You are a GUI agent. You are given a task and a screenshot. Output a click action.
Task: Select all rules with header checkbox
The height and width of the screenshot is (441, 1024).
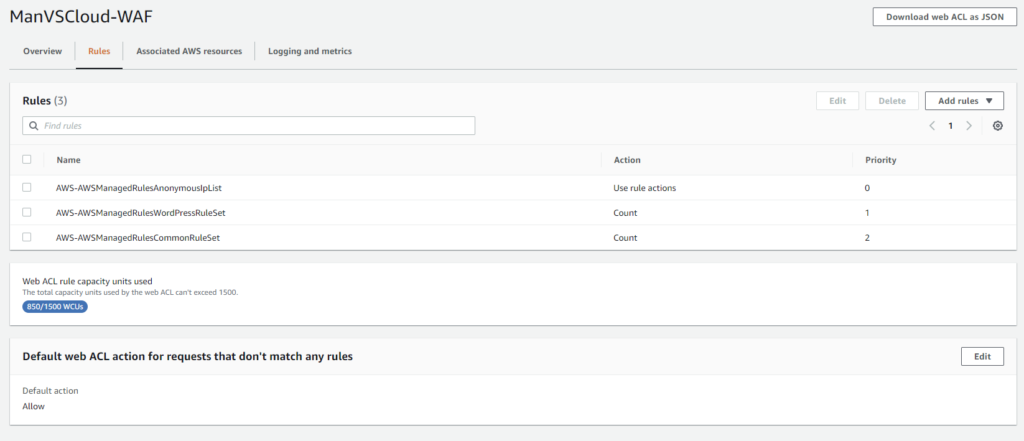pyautogui.click(x=27, y=160)
